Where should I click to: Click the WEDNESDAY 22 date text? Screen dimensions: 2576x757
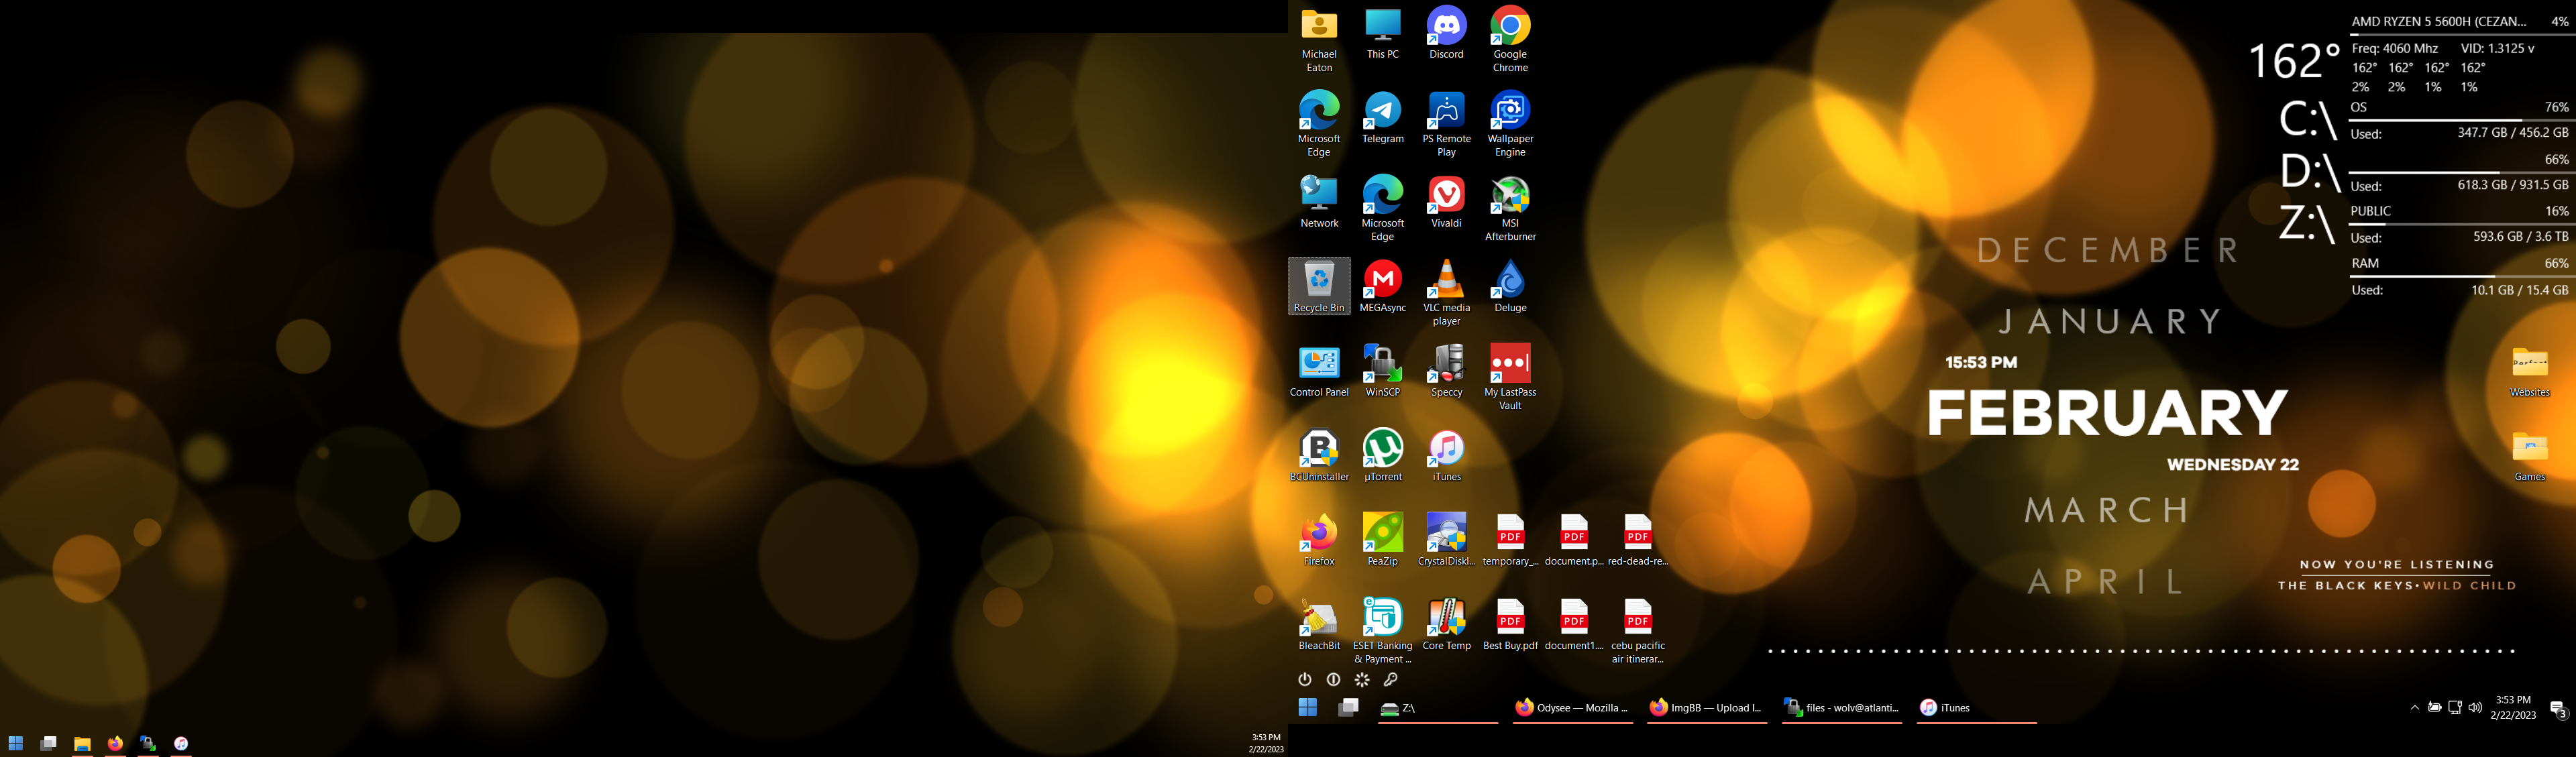(x=2232, y=465)
